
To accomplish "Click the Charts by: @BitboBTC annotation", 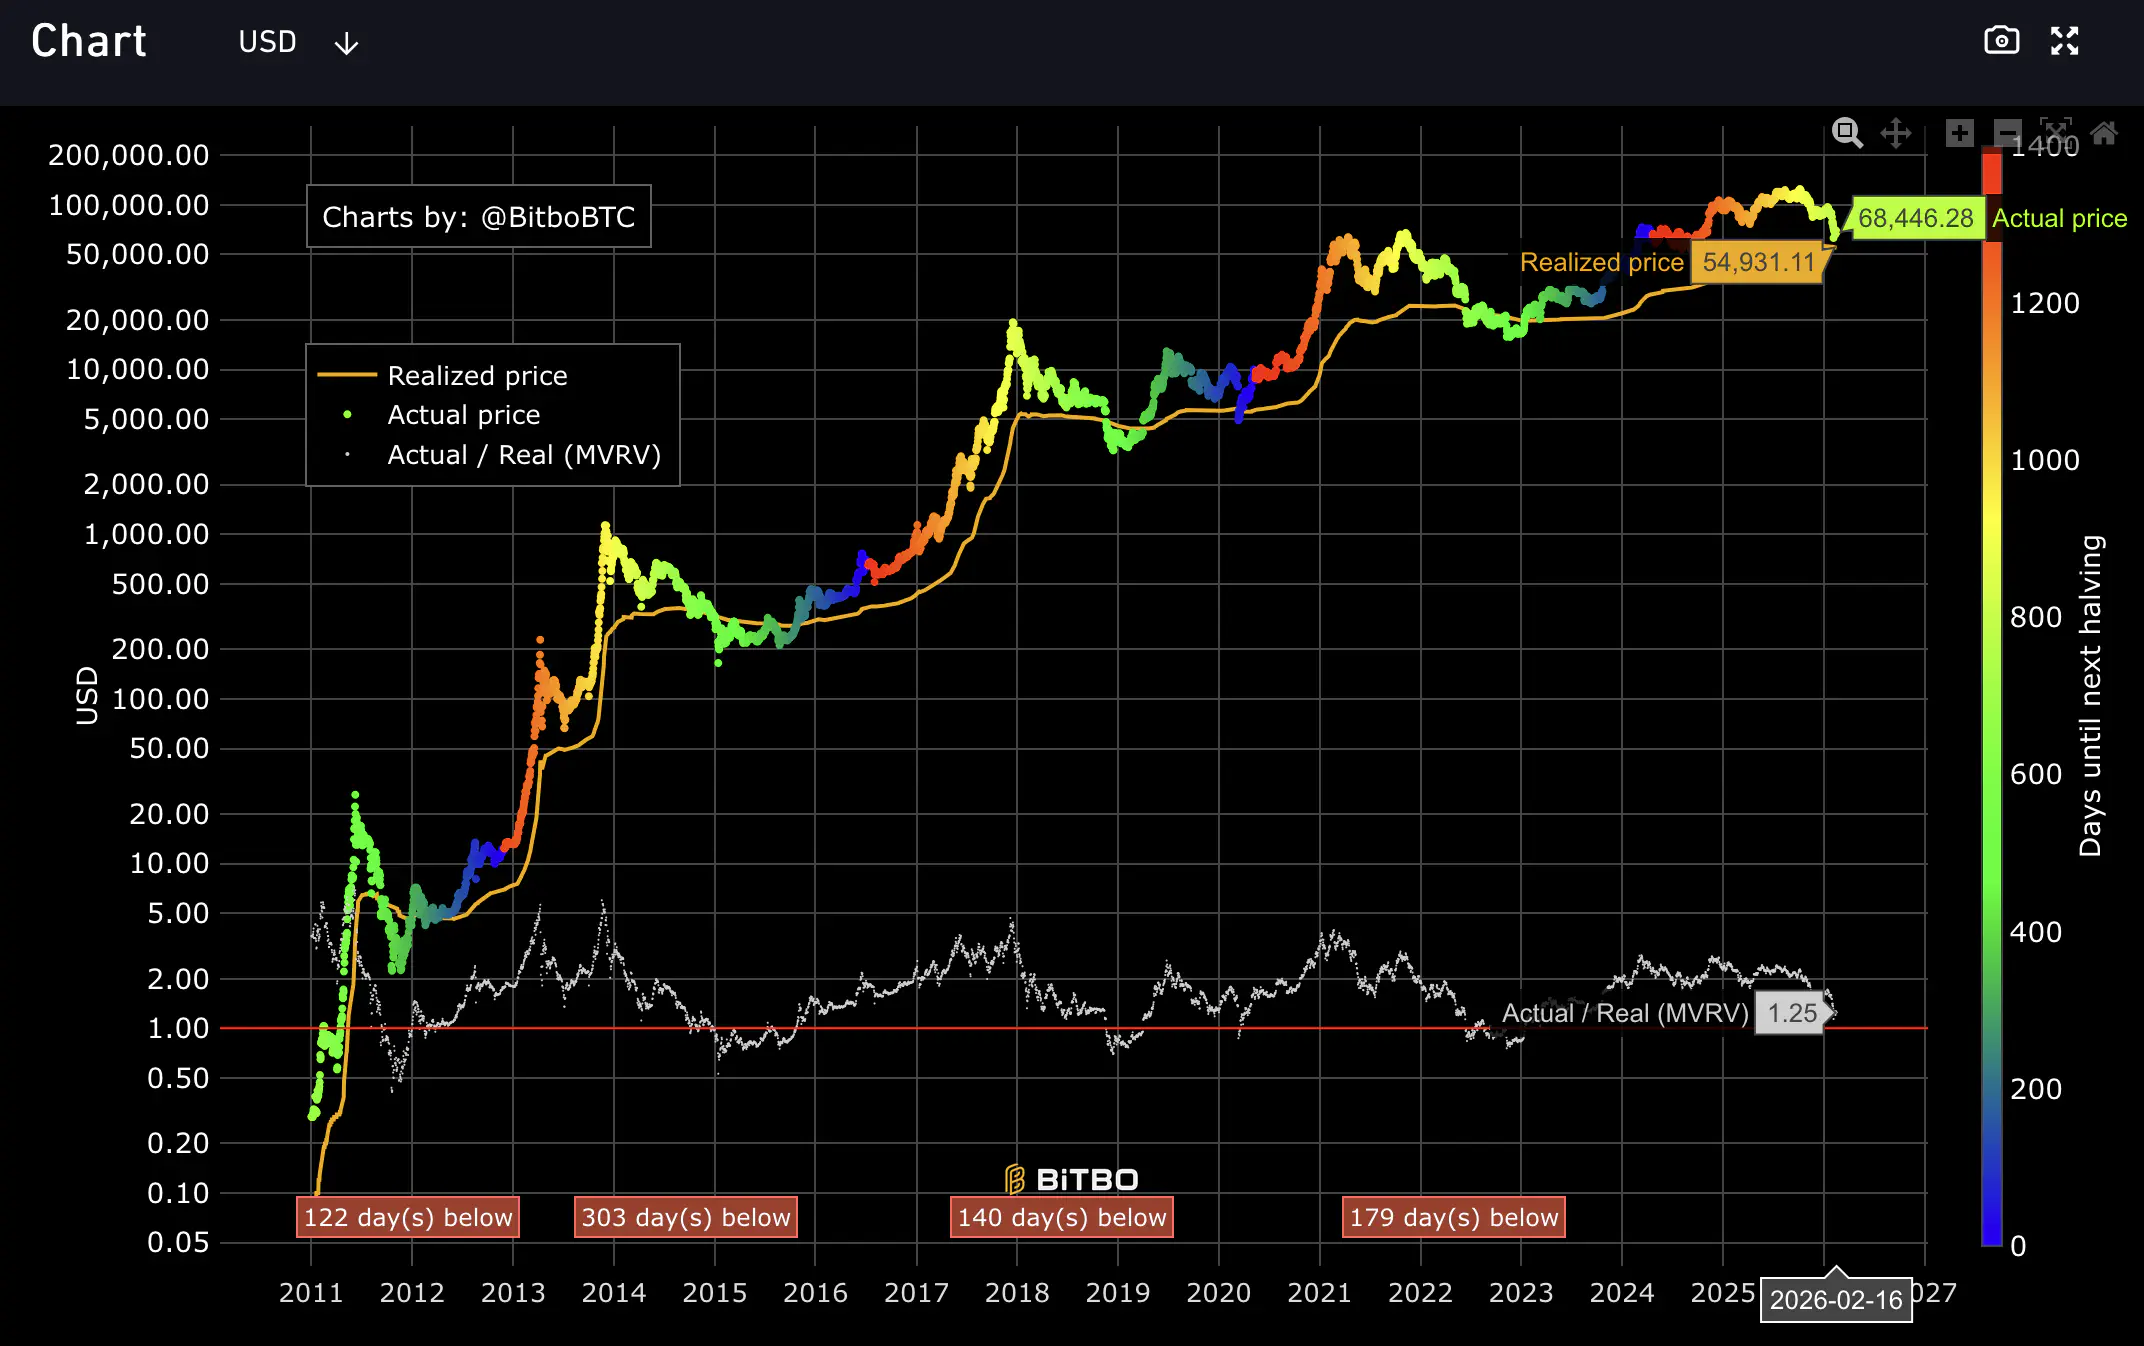I will pos(478,217).
